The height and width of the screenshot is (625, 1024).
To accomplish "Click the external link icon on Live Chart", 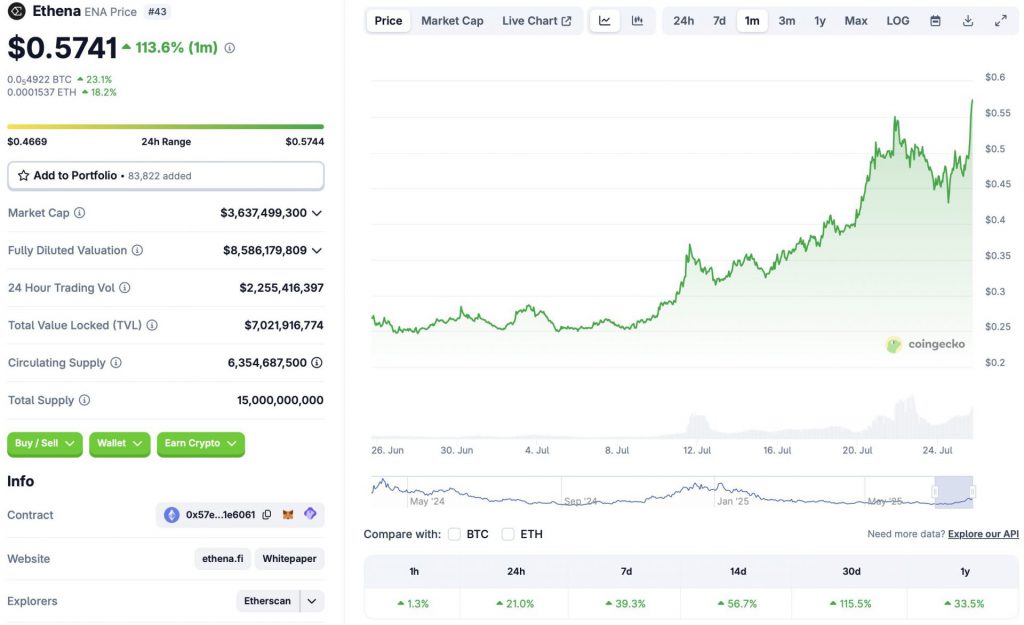I will point(566,21).
